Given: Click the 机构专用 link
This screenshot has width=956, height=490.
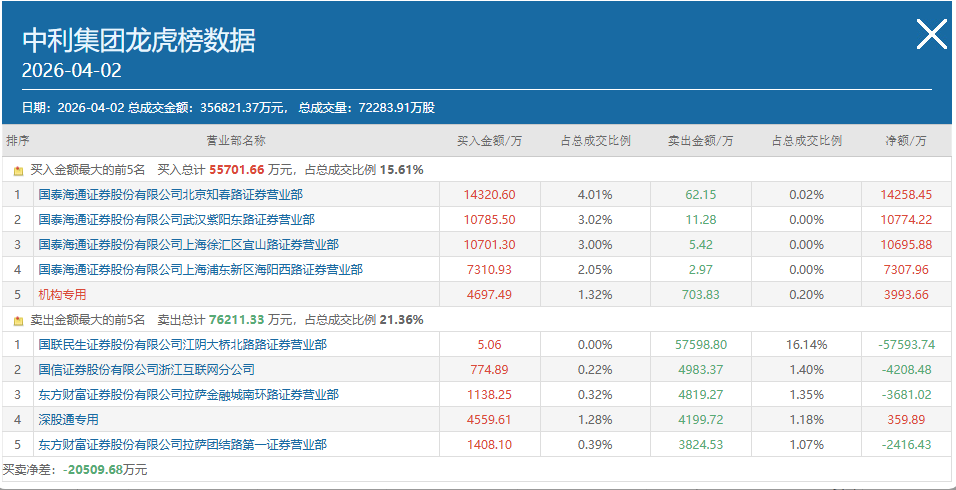Looking at the screenshot, I should [x=62, y=295].
